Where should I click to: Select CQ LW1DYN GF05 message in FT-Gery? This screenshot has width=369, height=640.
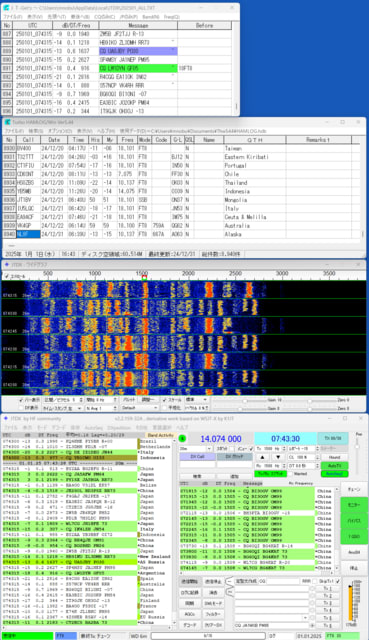[138, 68]
